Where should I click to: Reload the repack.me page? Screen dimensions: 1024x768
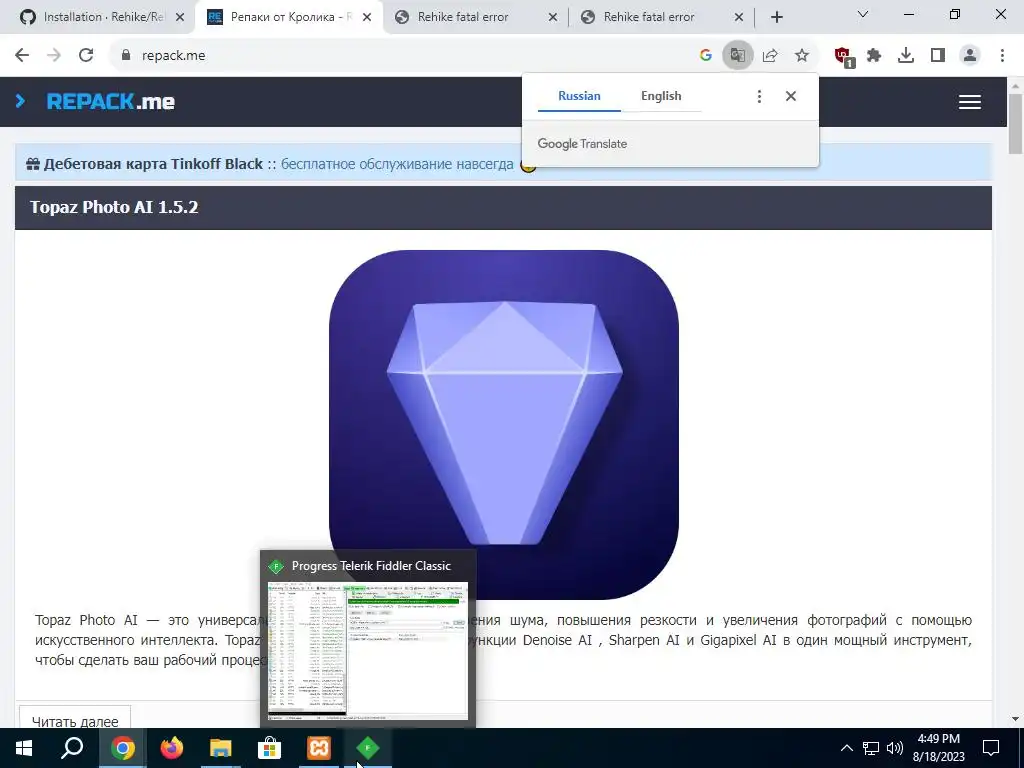pyautogui.click(x=86, y=56)
